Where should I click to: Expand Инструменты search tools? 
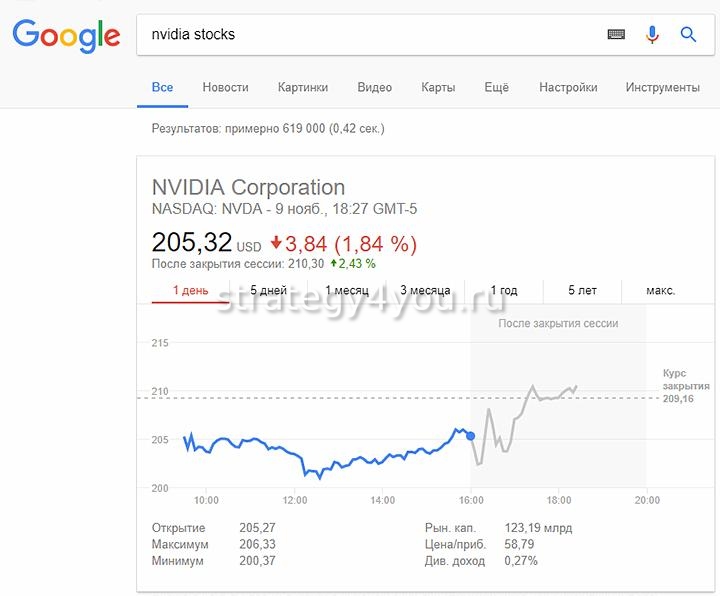click(x=662, y=87)
